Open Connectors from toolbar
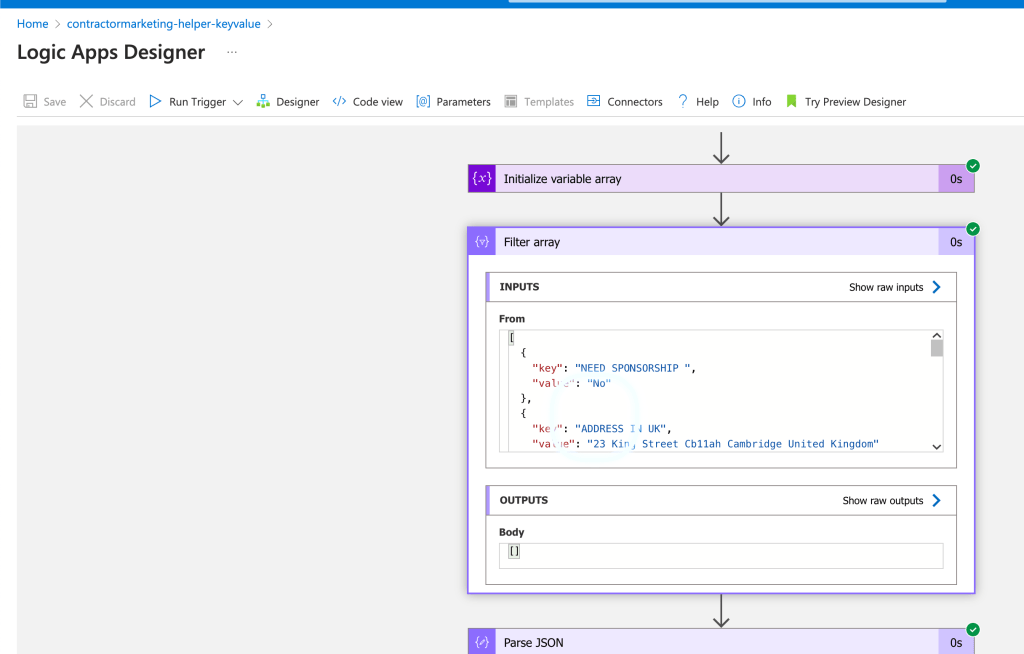Screen dimensions: 1024x654 [624, 101]
